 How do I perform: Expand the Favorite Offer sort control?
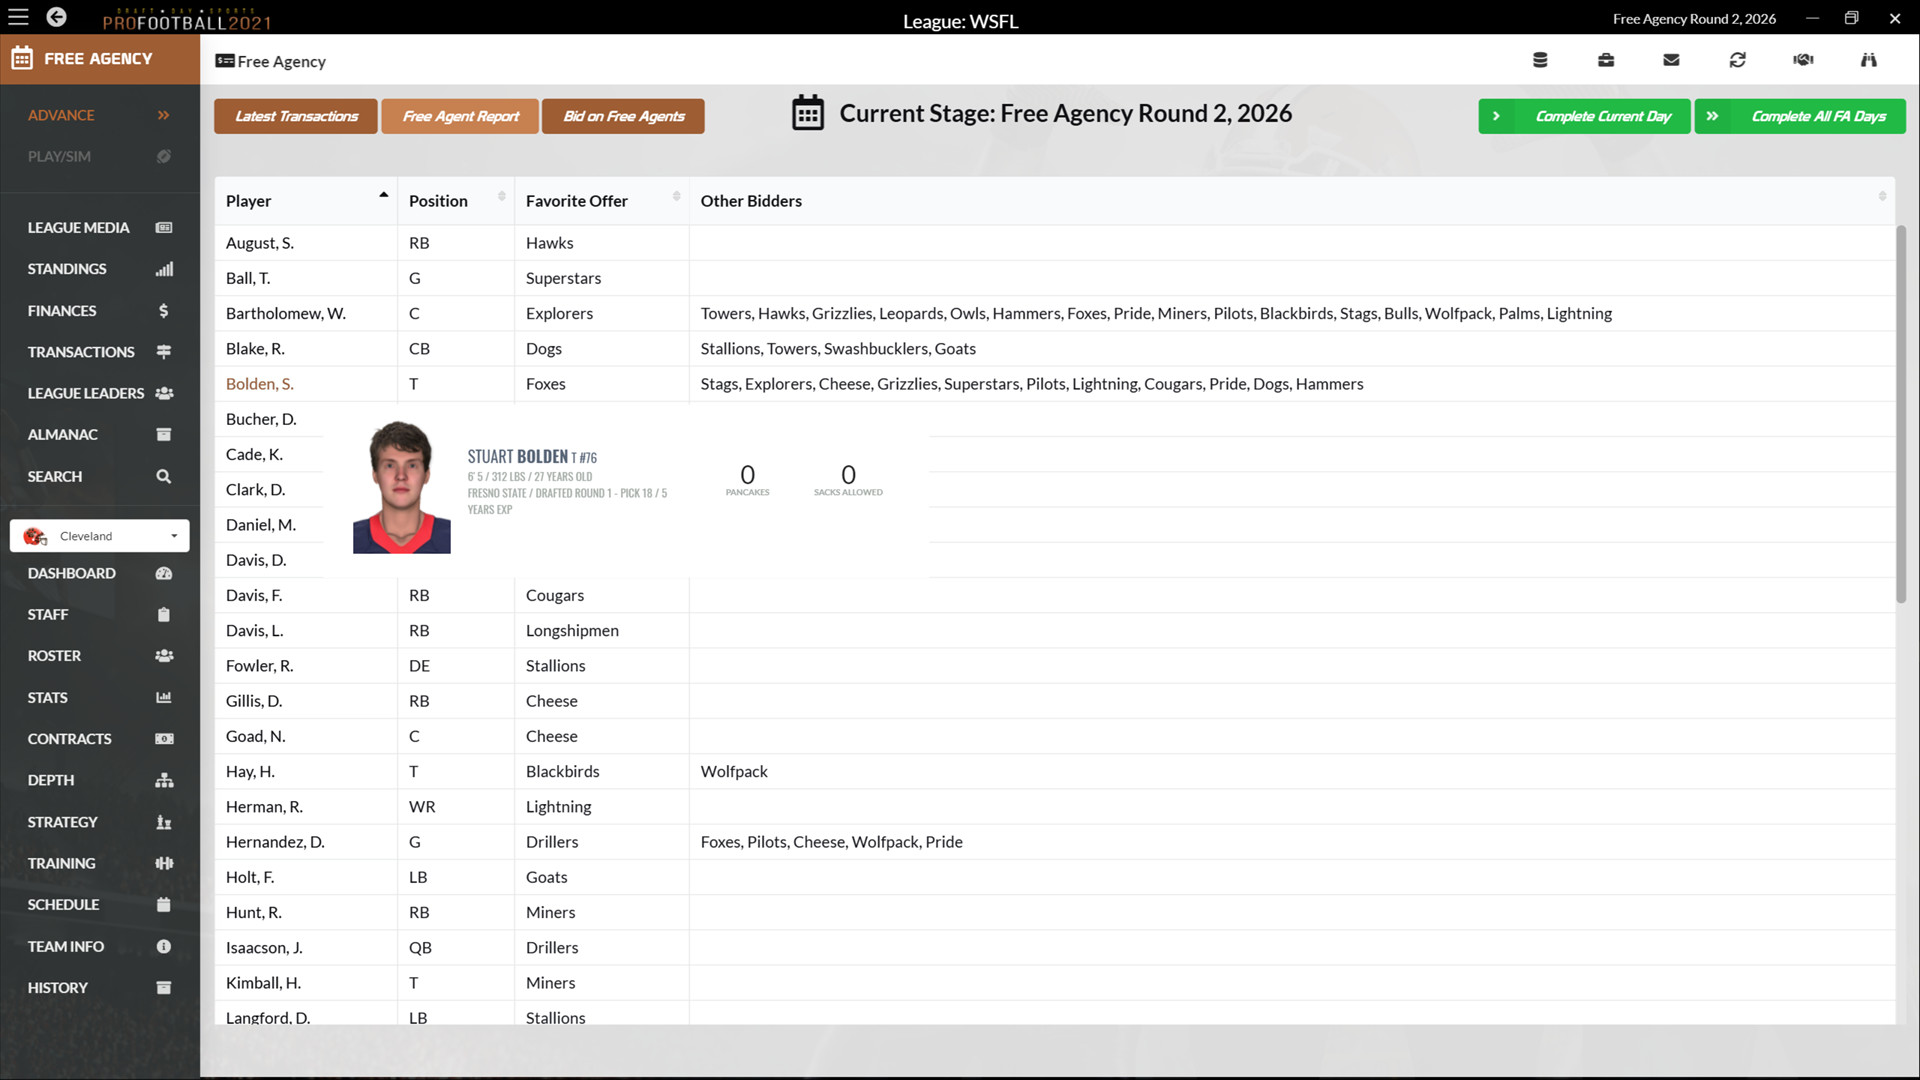click(676, 196)
